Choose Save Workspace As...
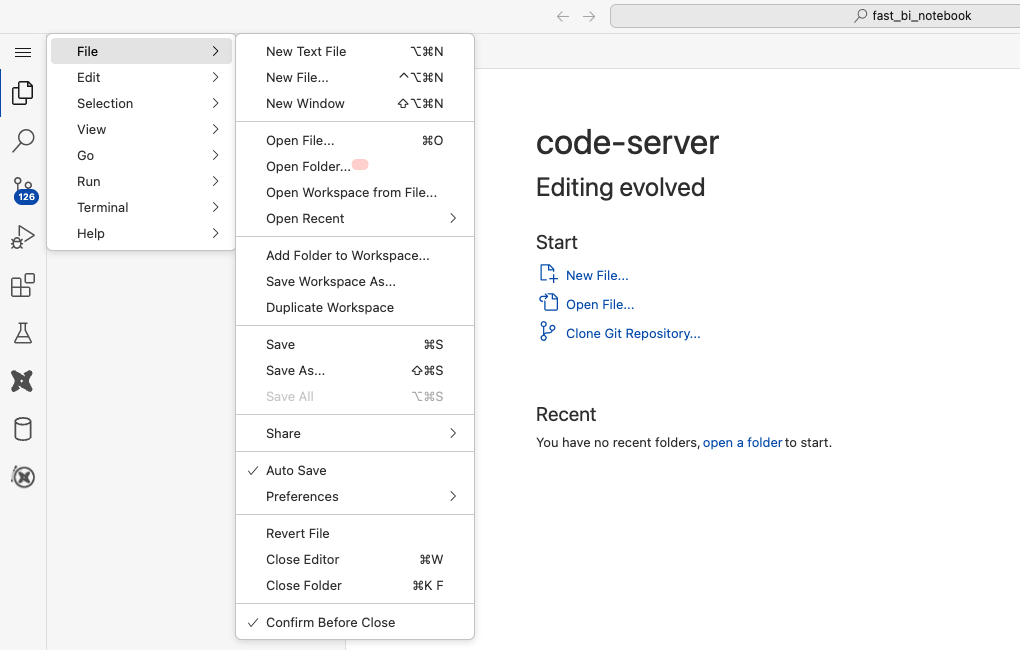1020x650 pixels. (x=355, y=282)
